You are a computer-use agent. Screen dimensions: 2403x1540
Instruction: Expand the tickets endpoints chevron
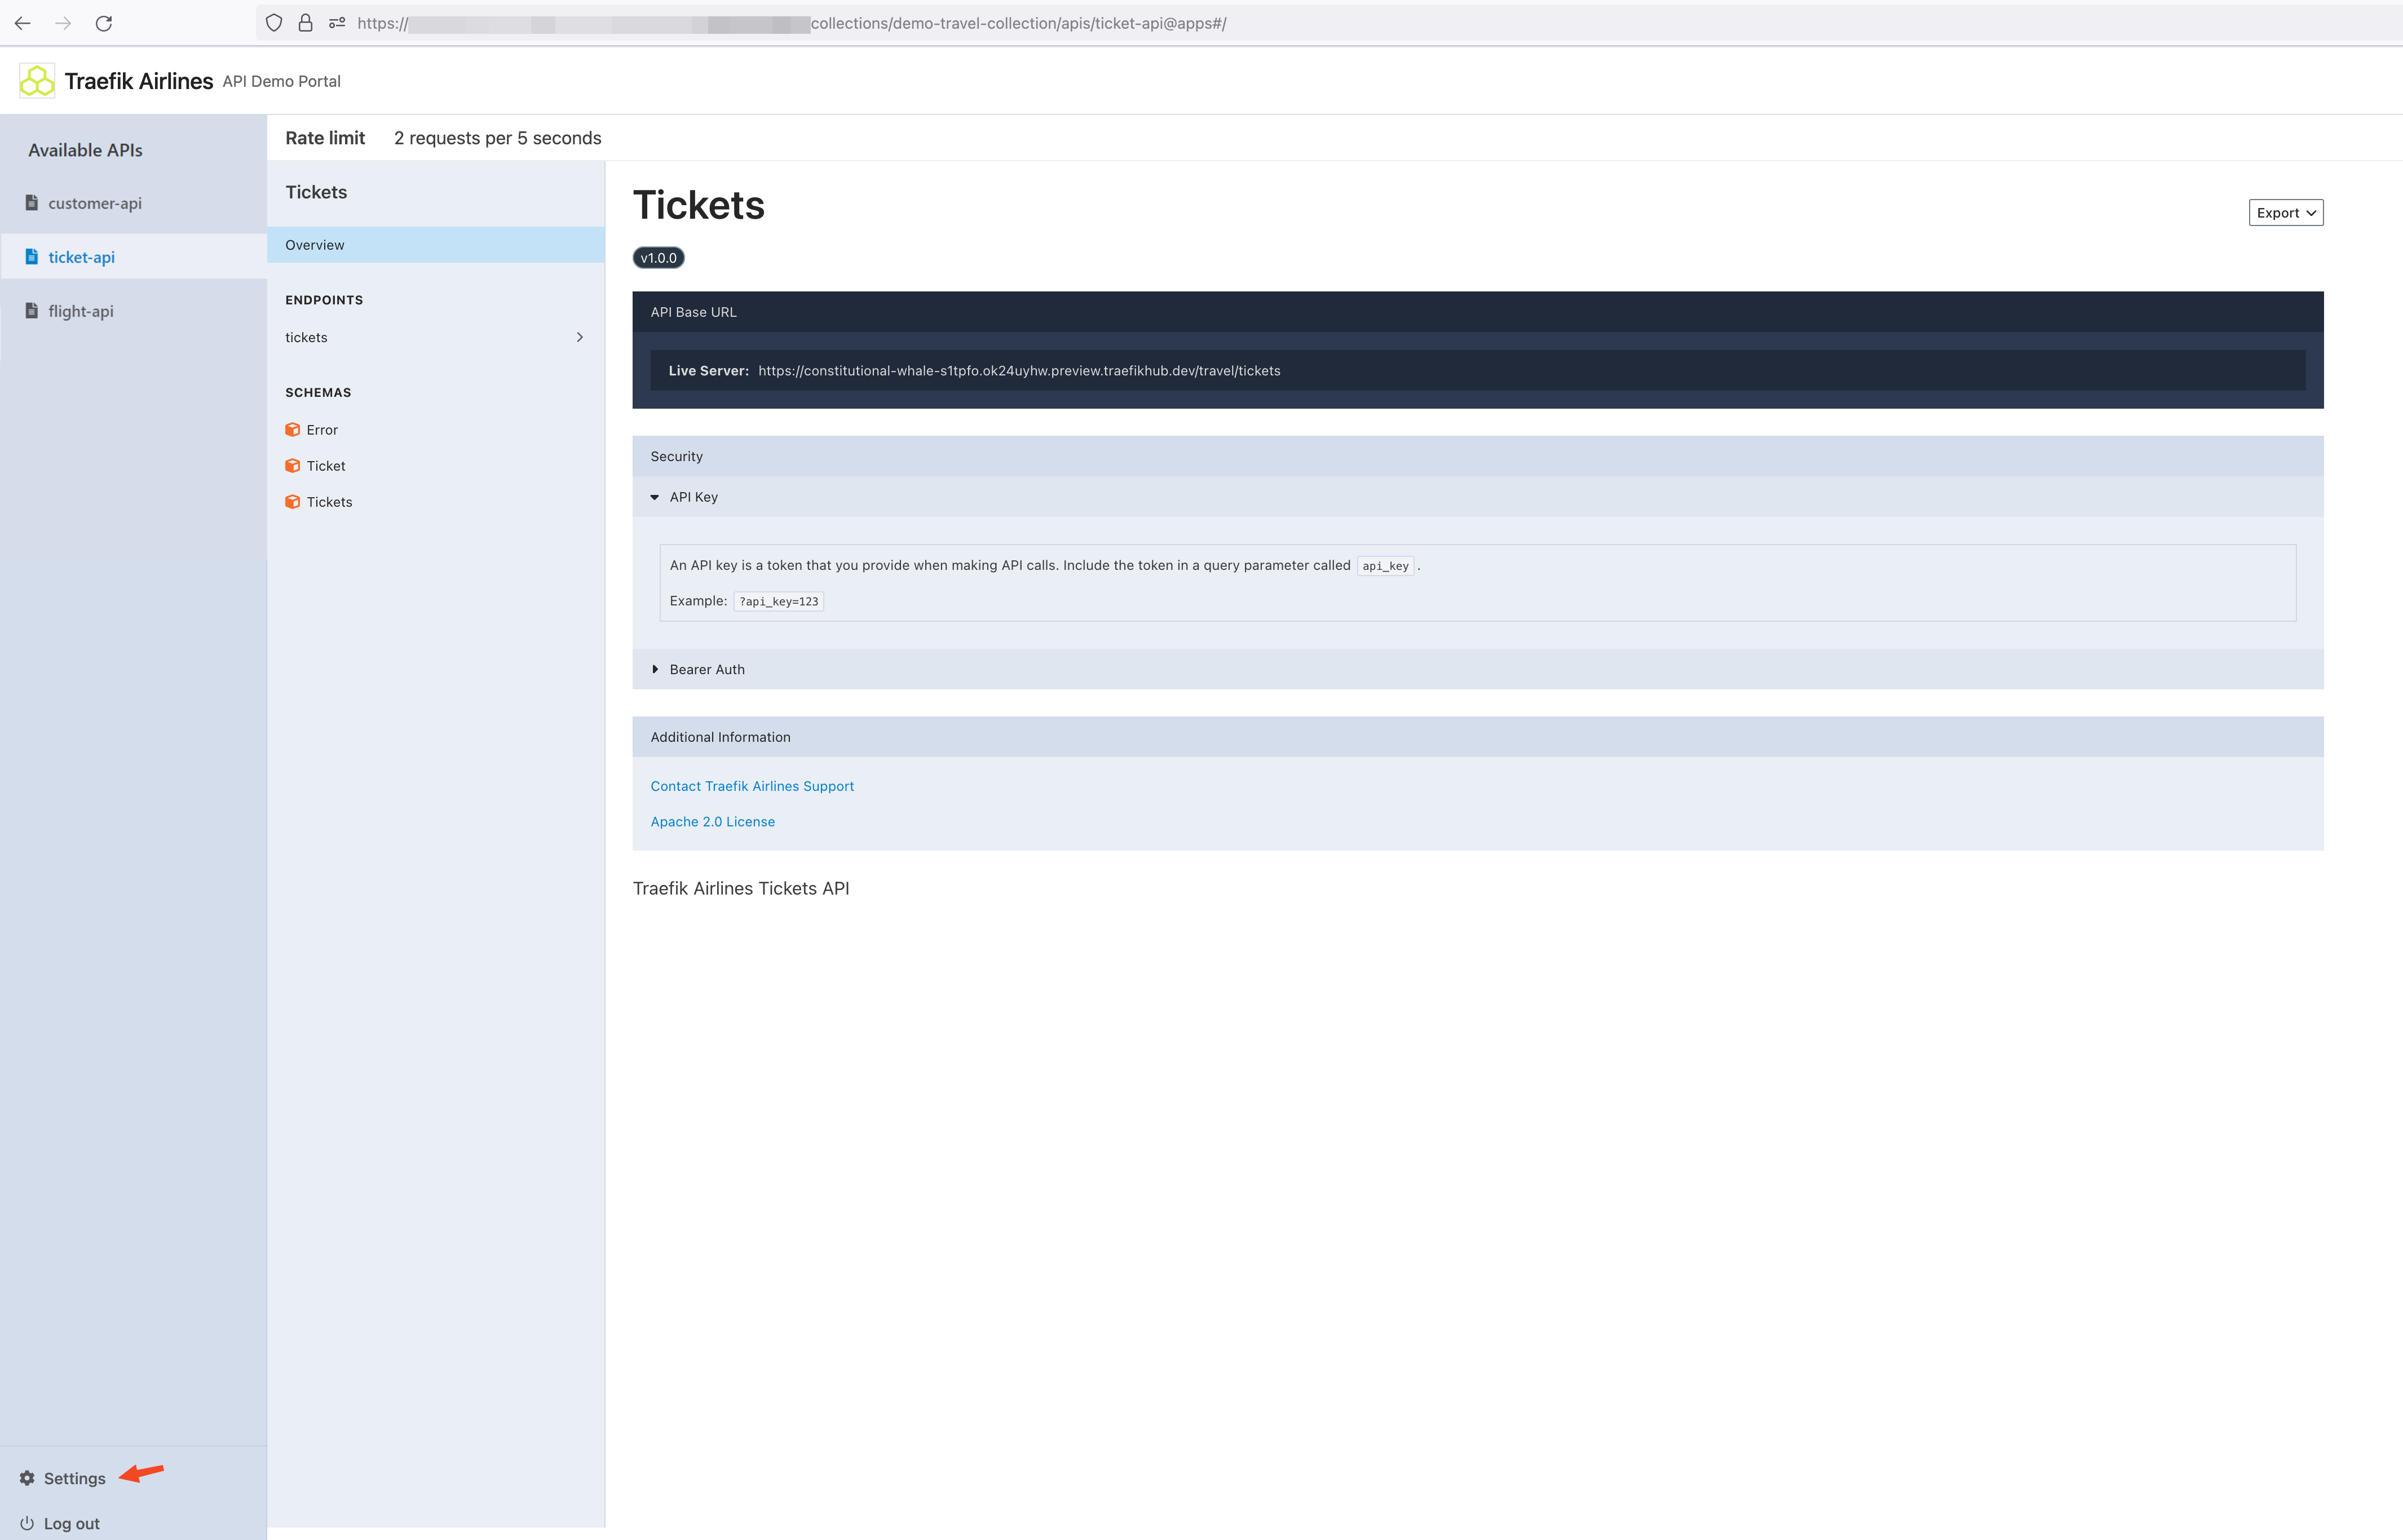(579, 337)
